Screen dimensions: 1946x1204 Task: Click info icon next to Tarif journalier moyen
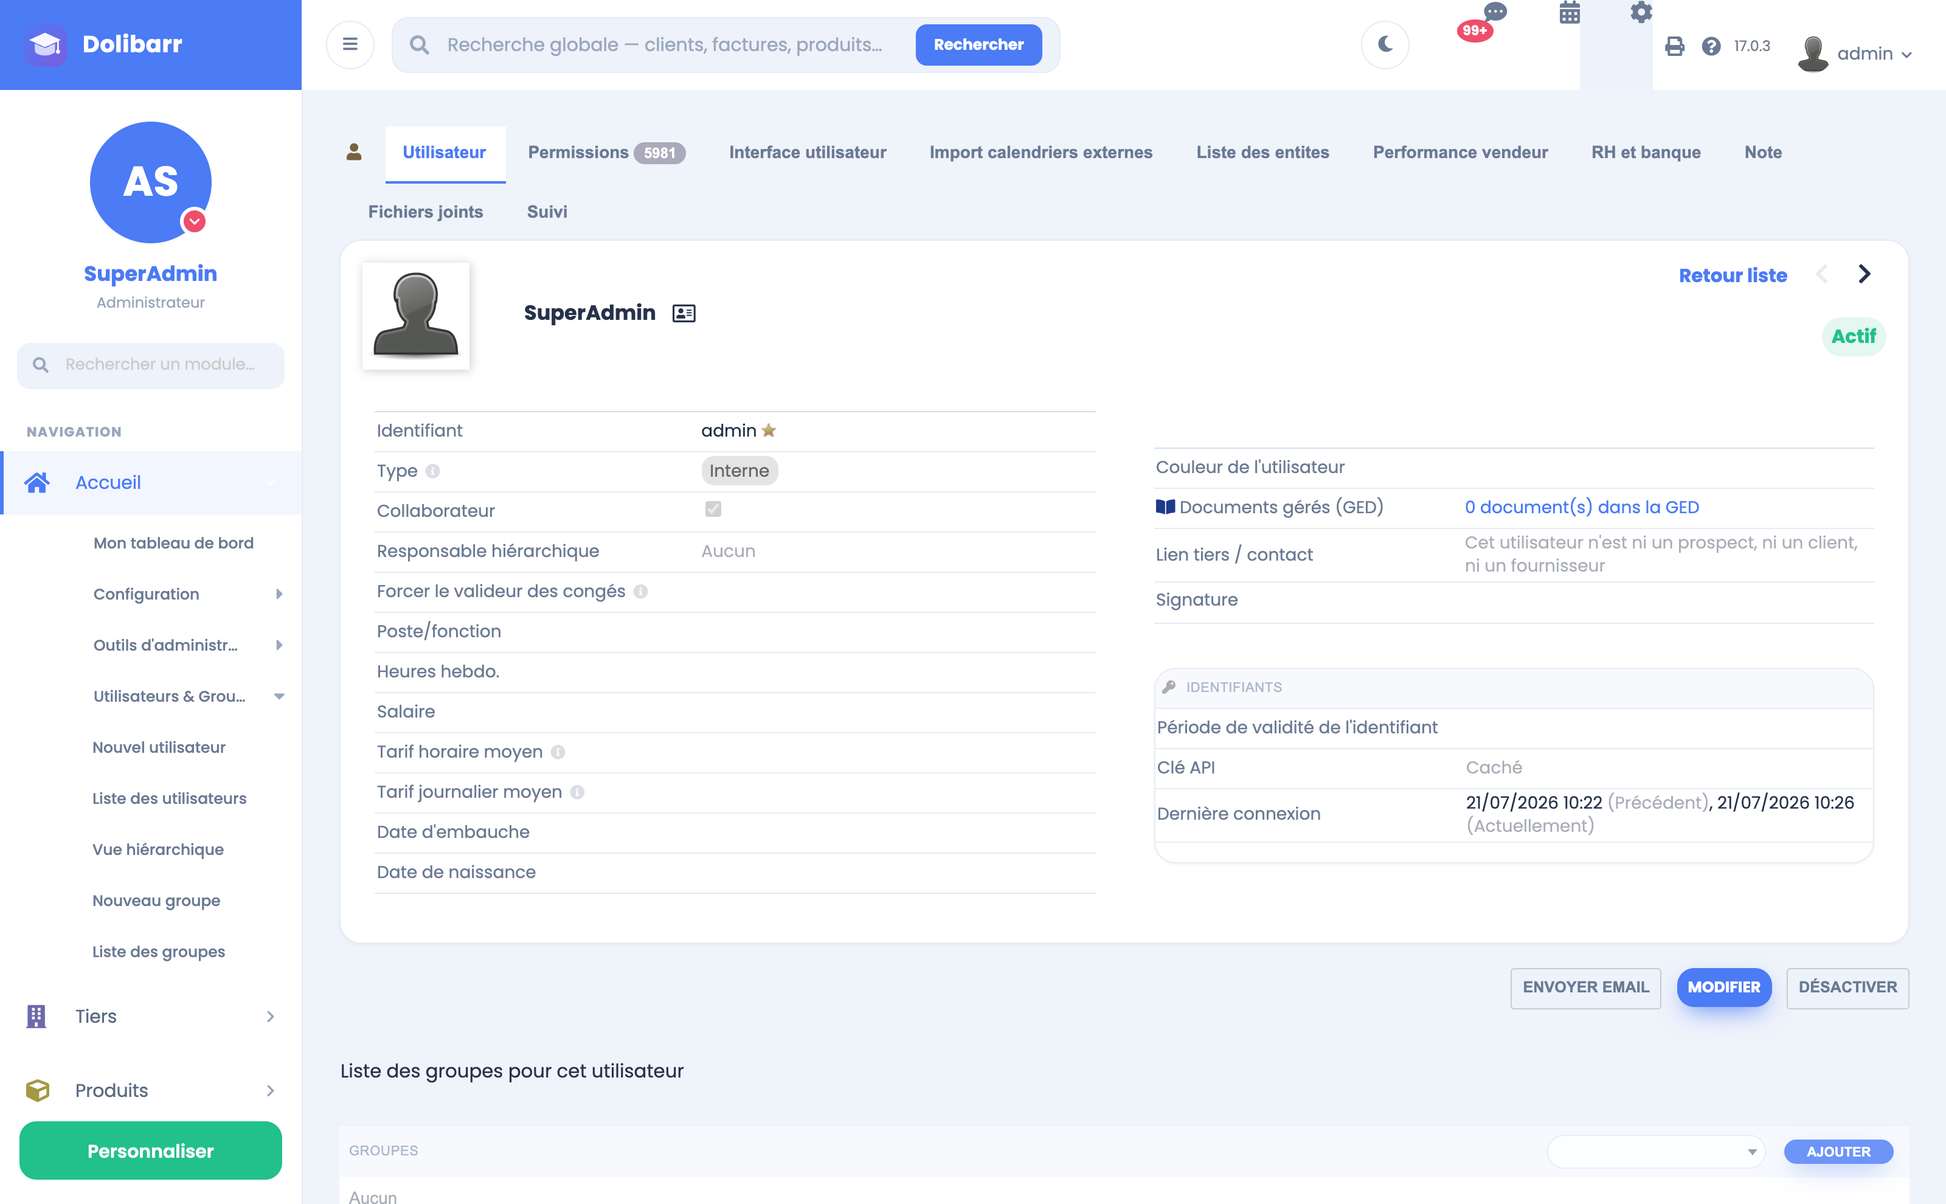[577, 792]
